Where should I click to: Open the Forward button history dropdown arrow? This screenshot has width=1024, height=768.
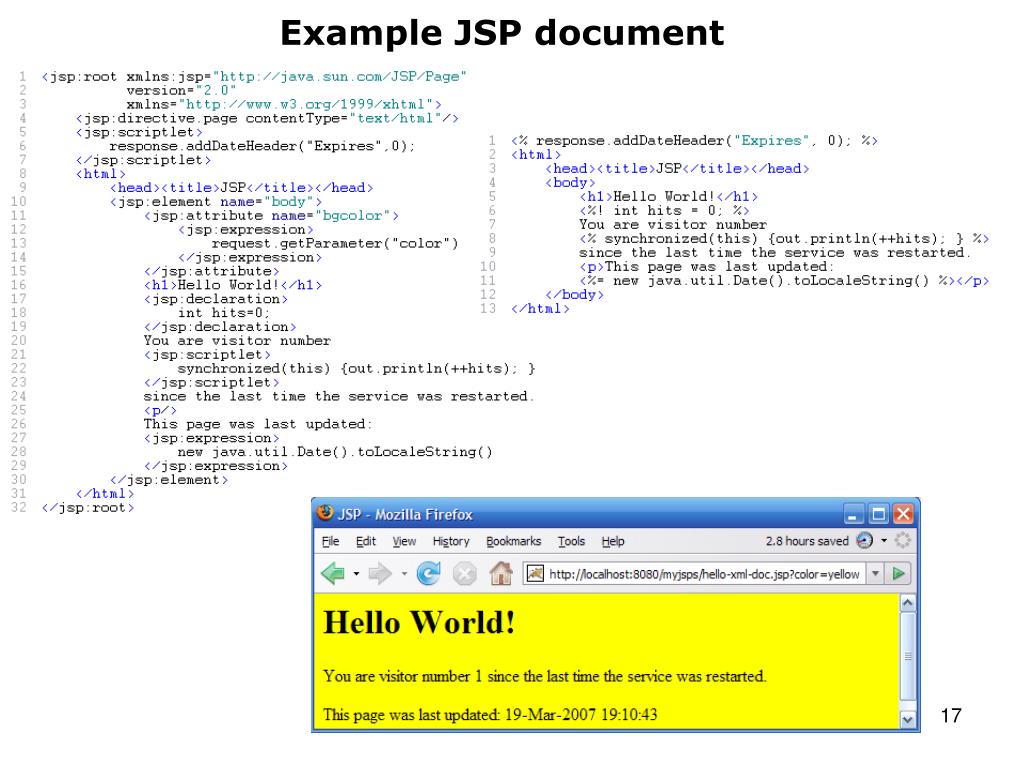[404, 575]
